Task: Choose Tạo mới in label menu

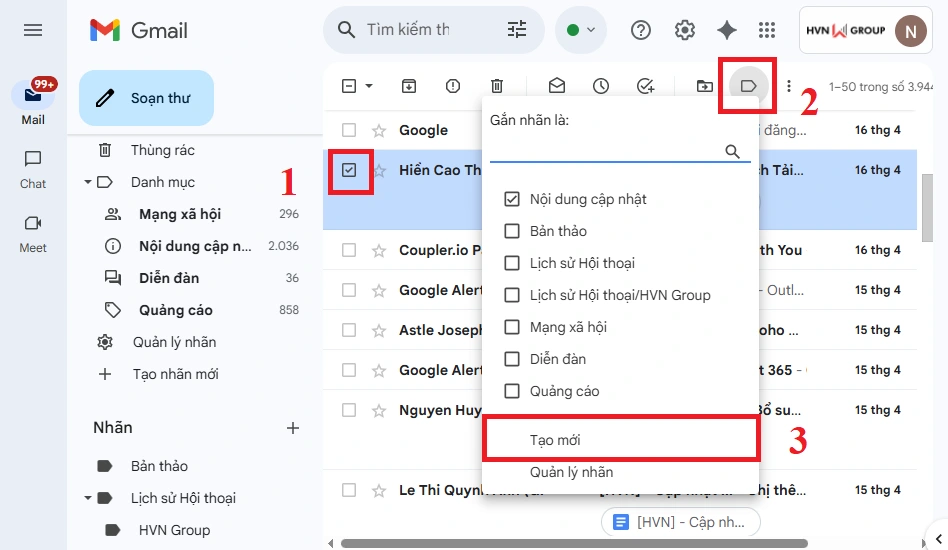Action: (x=555, y=440)
